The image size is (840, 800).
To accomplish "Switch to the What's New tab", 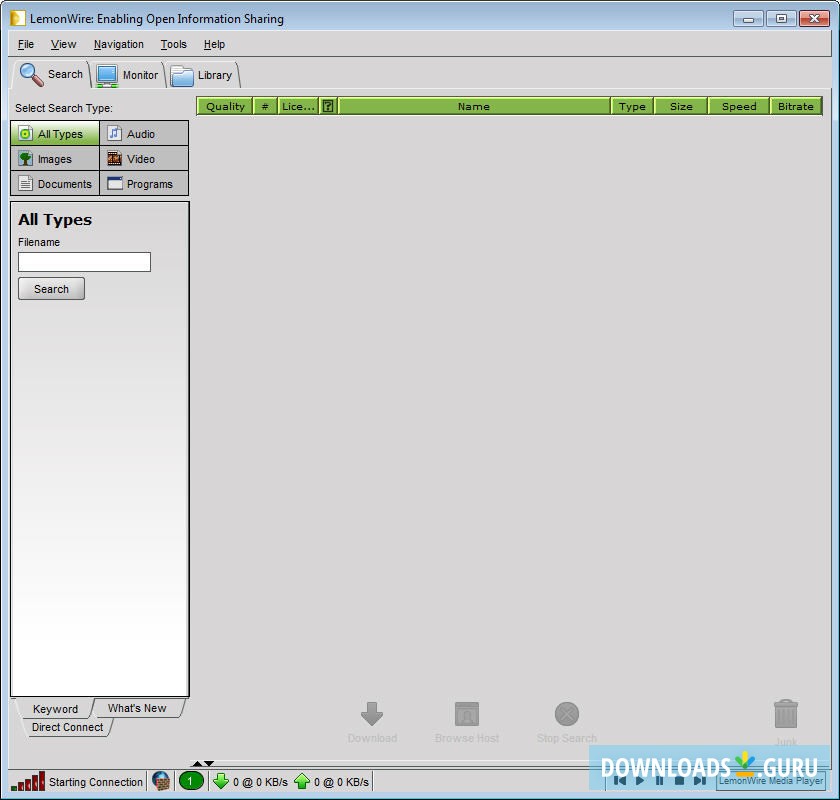I will 138,708.
